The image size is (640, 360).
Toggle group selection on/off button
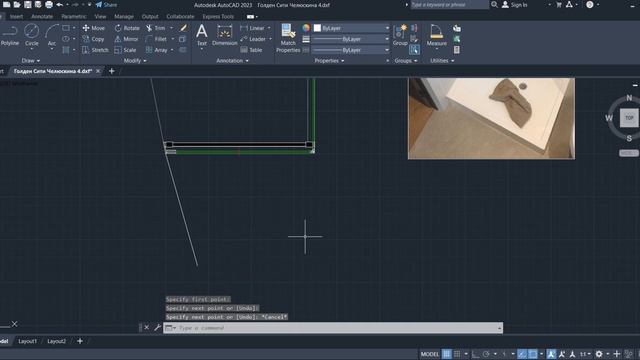[x=414, y=50]
